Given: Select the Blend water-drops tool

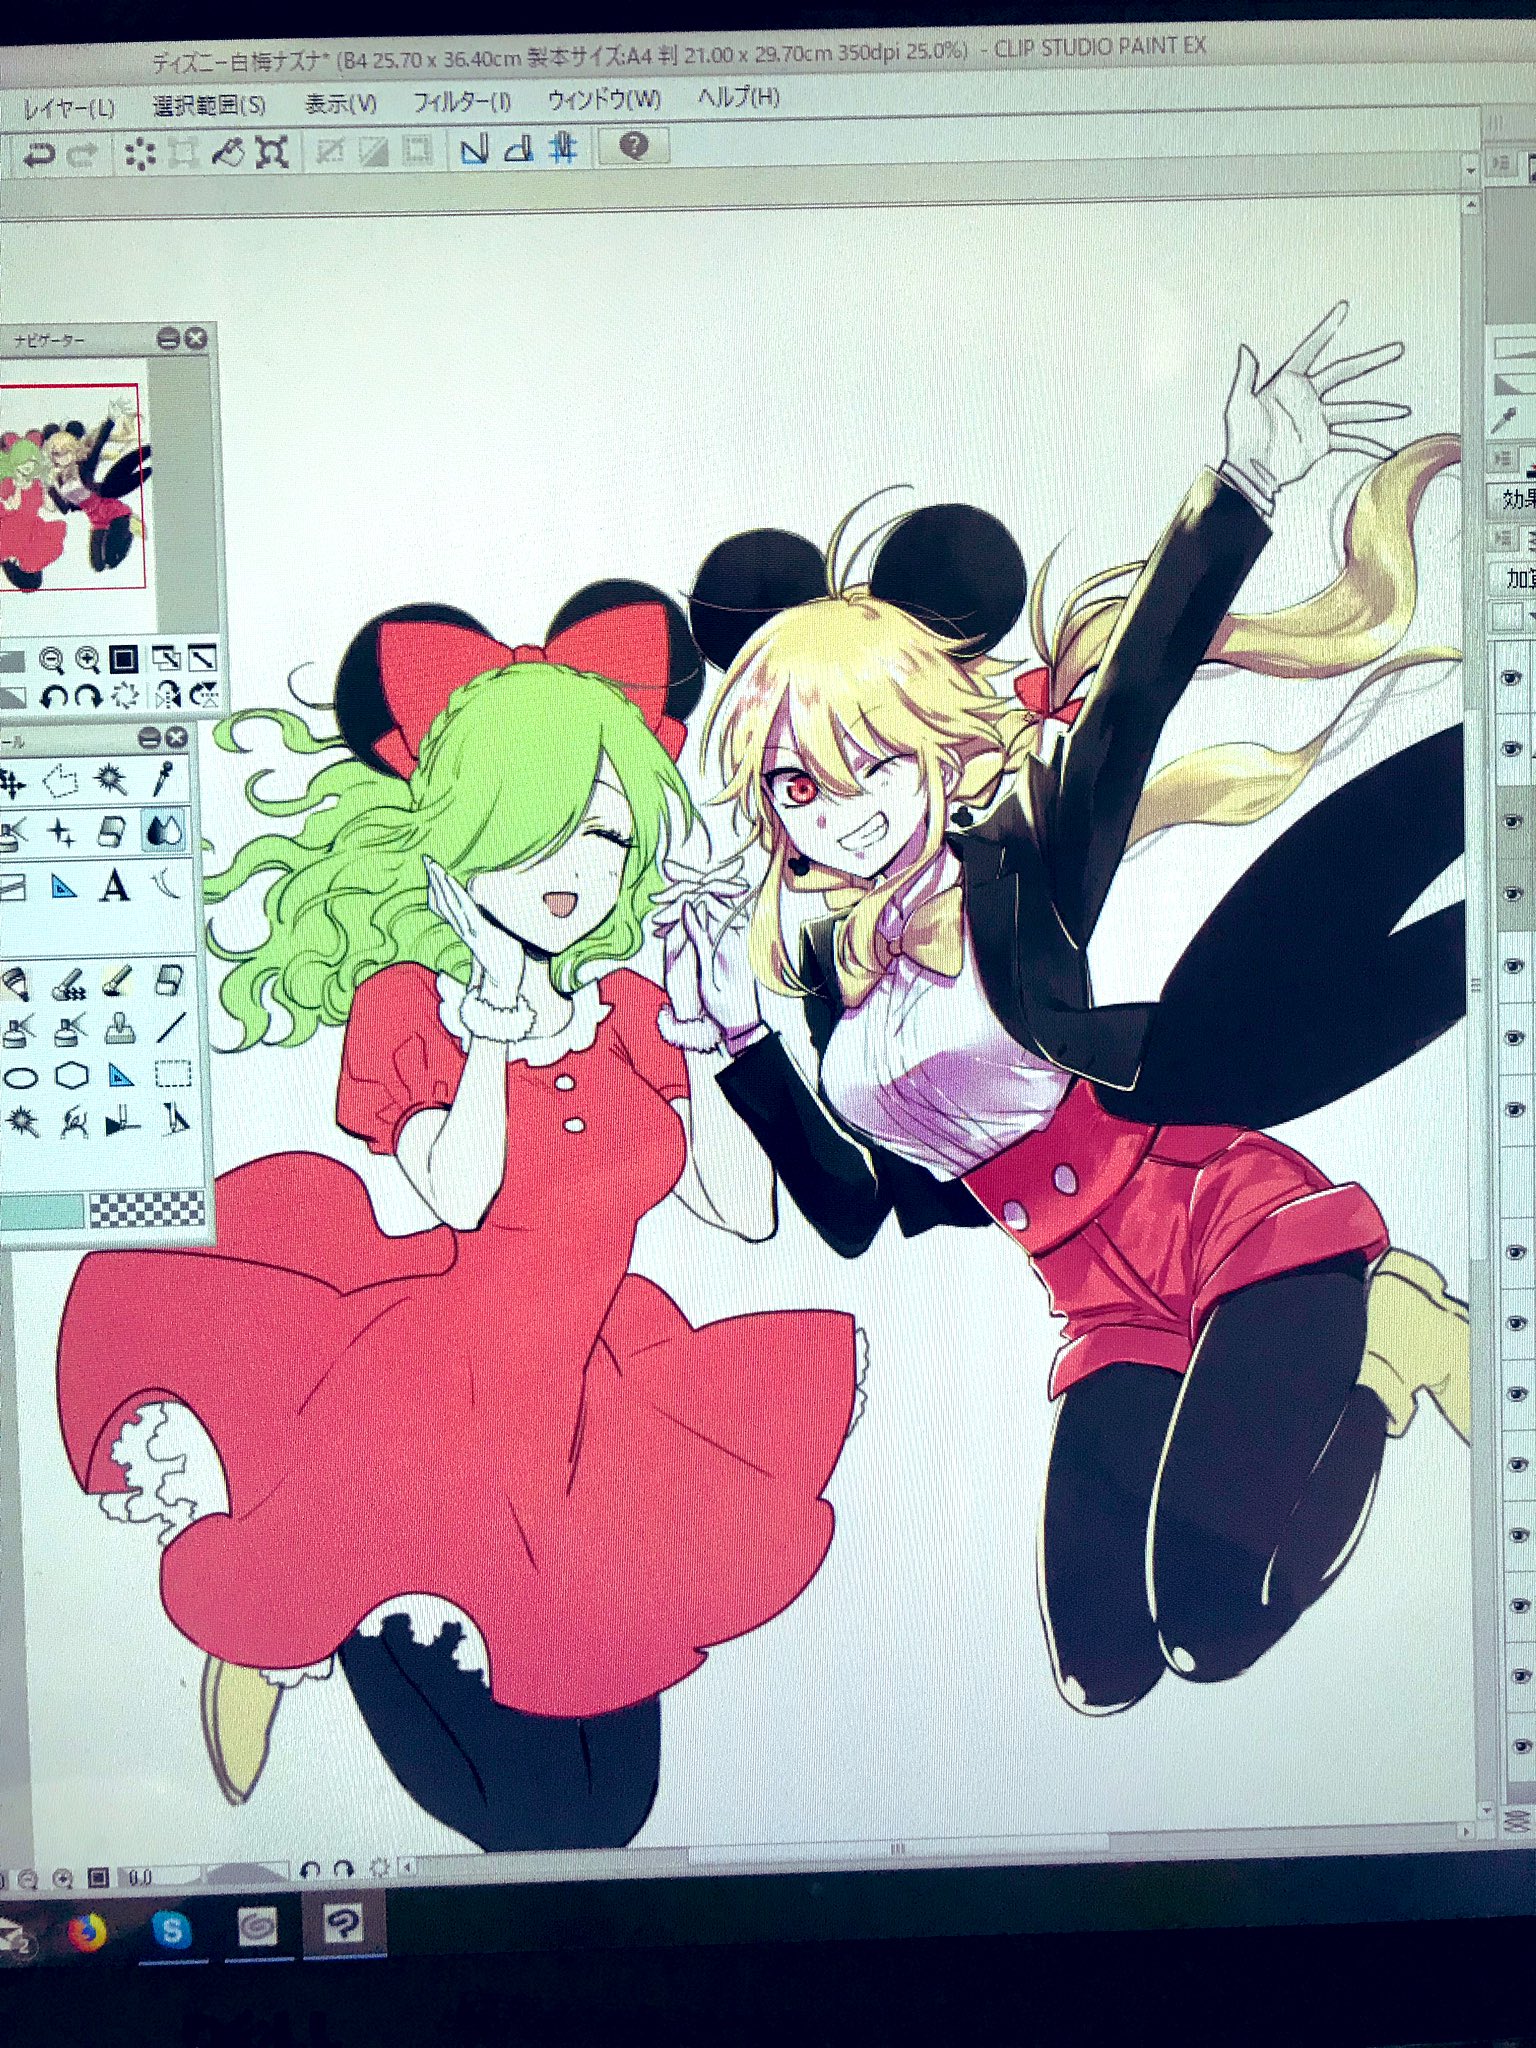Looking at the screenshot, I should pos(165,830).
